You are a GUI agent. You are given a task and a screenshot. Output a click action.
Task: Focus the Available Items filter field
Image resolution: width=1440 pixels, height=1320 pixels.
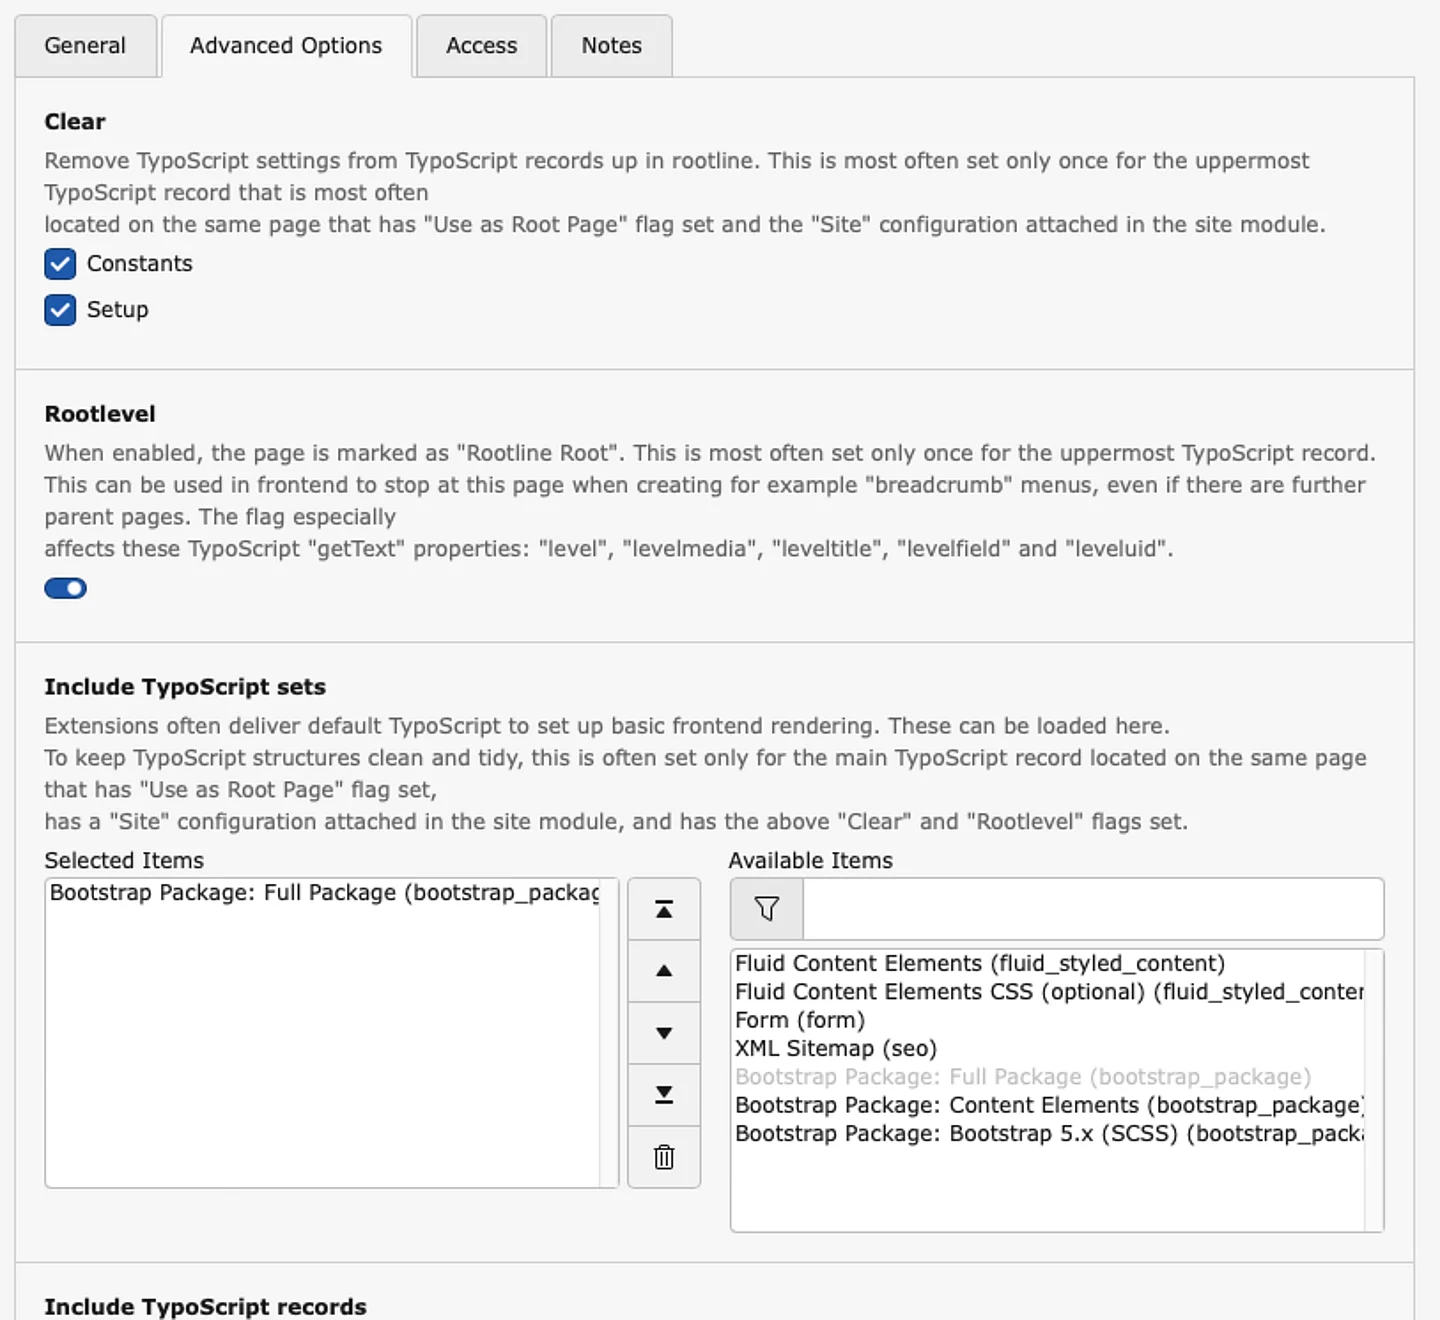[1092, 909]
